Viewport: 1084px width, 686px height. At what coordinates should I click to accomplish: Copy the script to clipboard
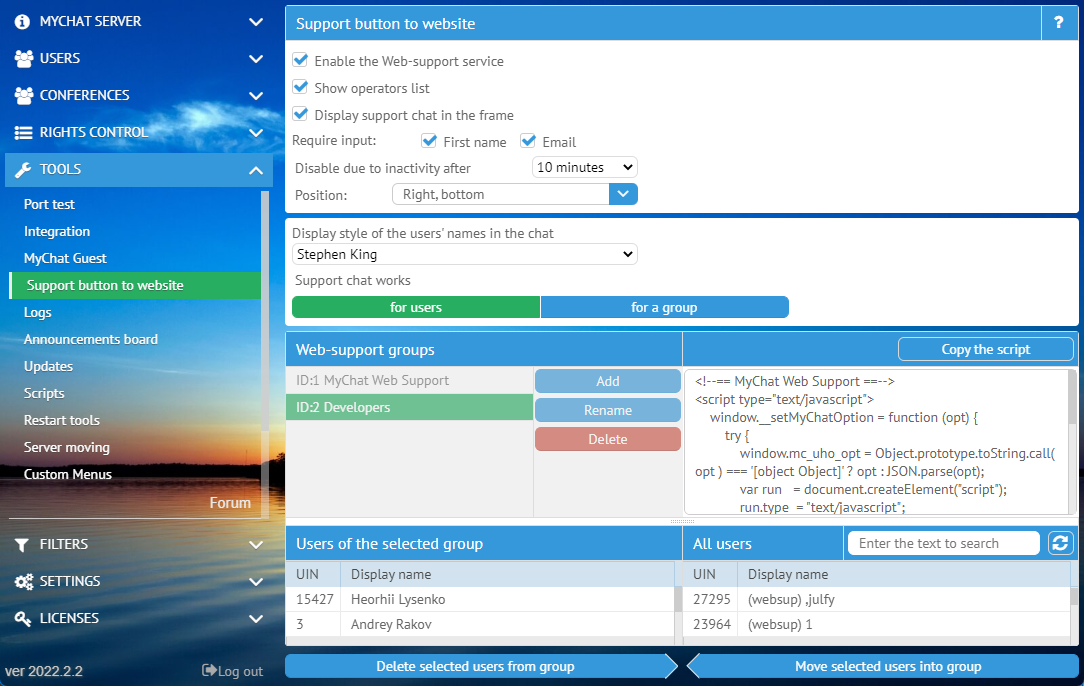coord(986,349)
